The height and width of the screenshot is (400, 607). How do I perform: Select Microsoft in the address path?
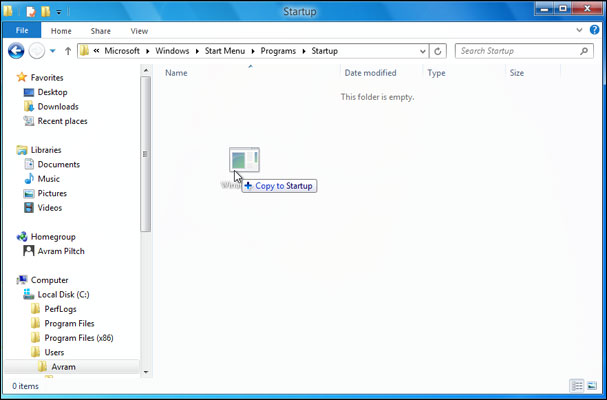coord(122,51)
